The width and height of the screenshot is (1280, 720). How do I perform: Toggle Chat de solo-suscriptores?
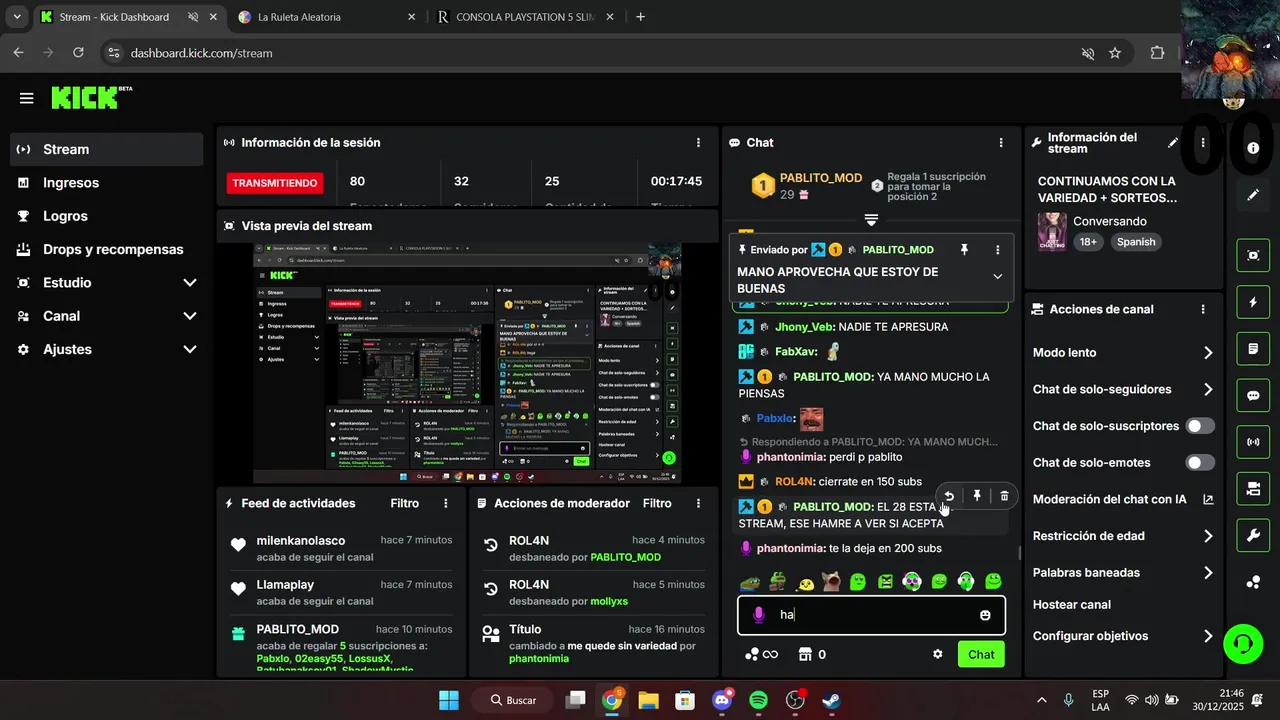(x=1200, y=426)
